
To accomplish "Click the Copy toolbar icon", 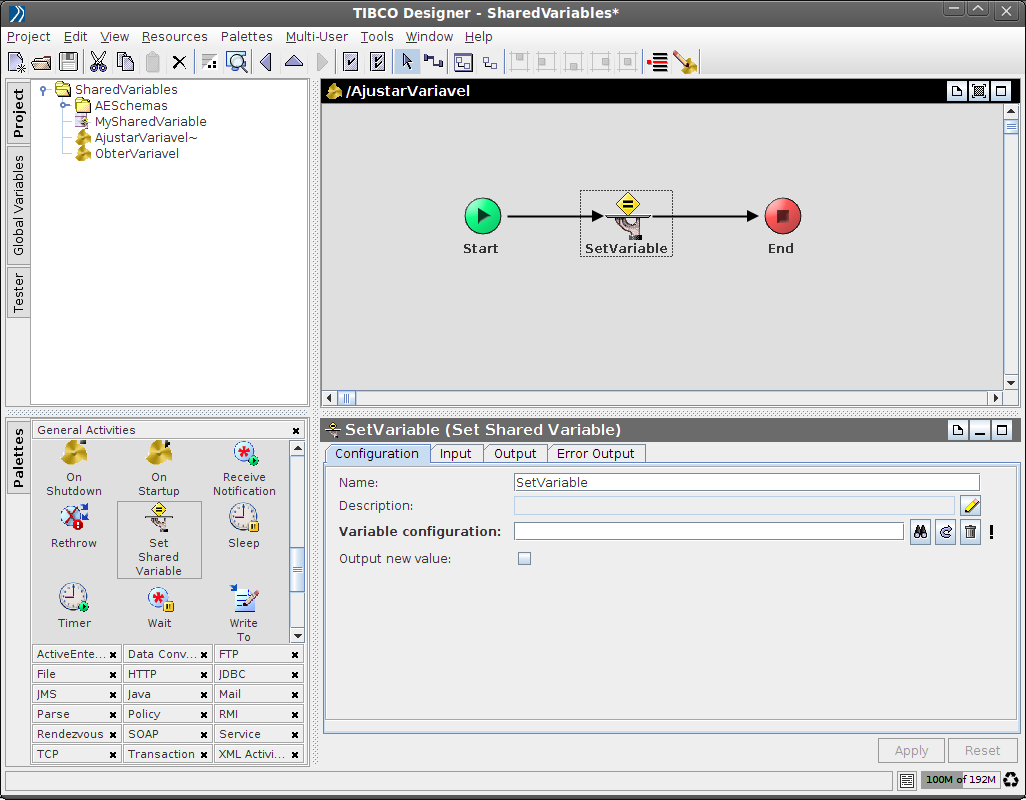I will (125, 62).
